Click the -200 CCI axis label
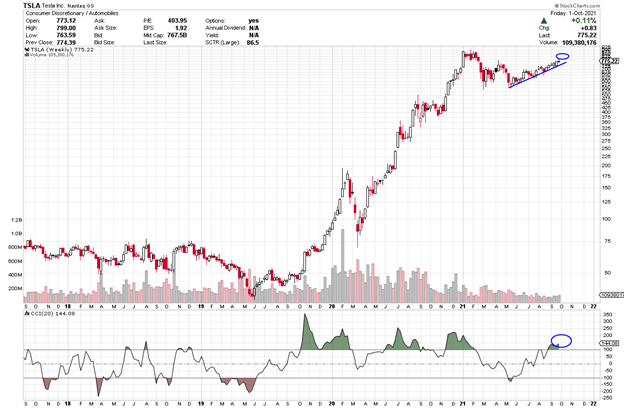This screenshot has width=624, height=408. [607, 391]
